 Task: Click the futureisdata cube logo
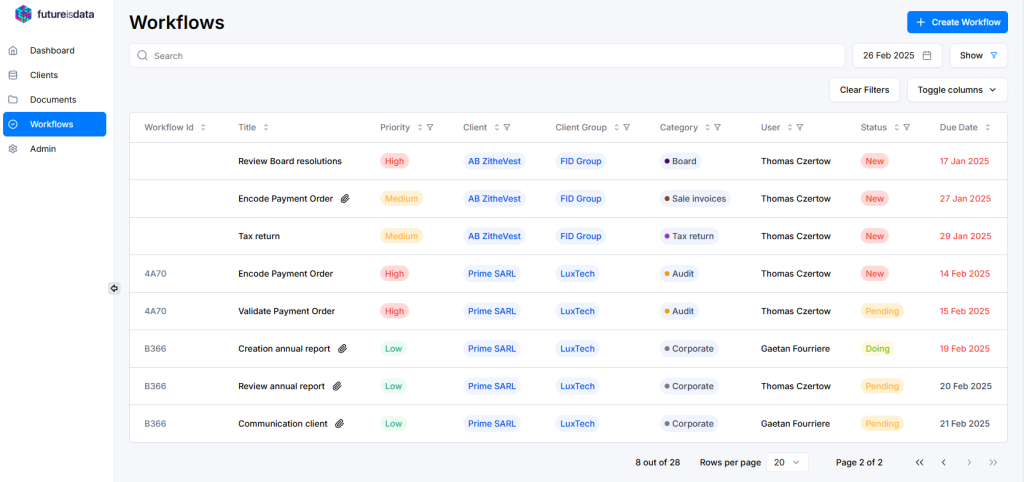[23, 14]
